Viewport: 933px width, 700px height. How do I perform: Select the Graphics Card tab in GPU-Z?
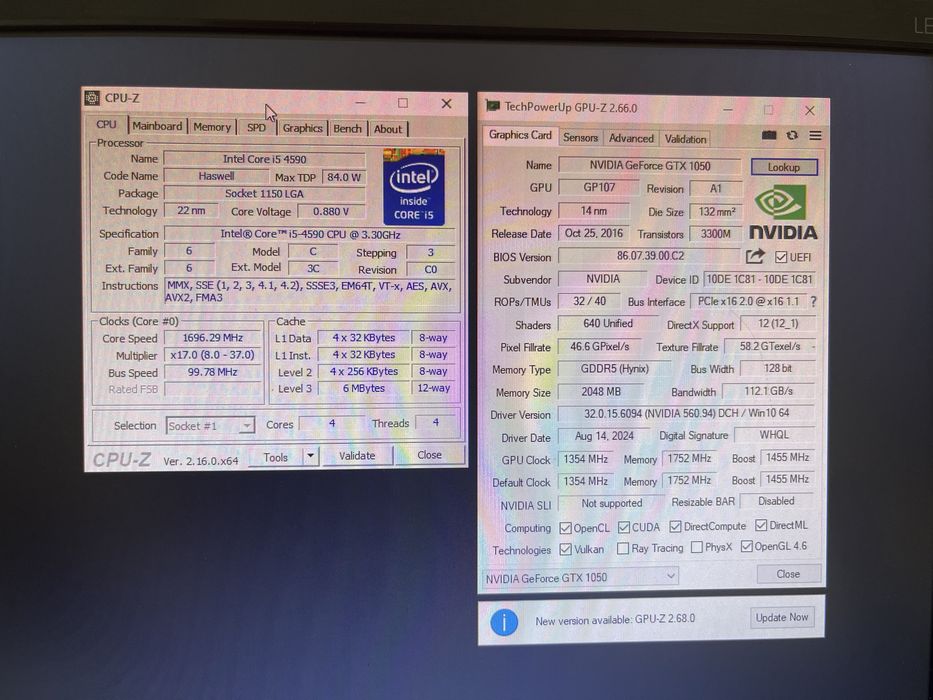(520, 135)
